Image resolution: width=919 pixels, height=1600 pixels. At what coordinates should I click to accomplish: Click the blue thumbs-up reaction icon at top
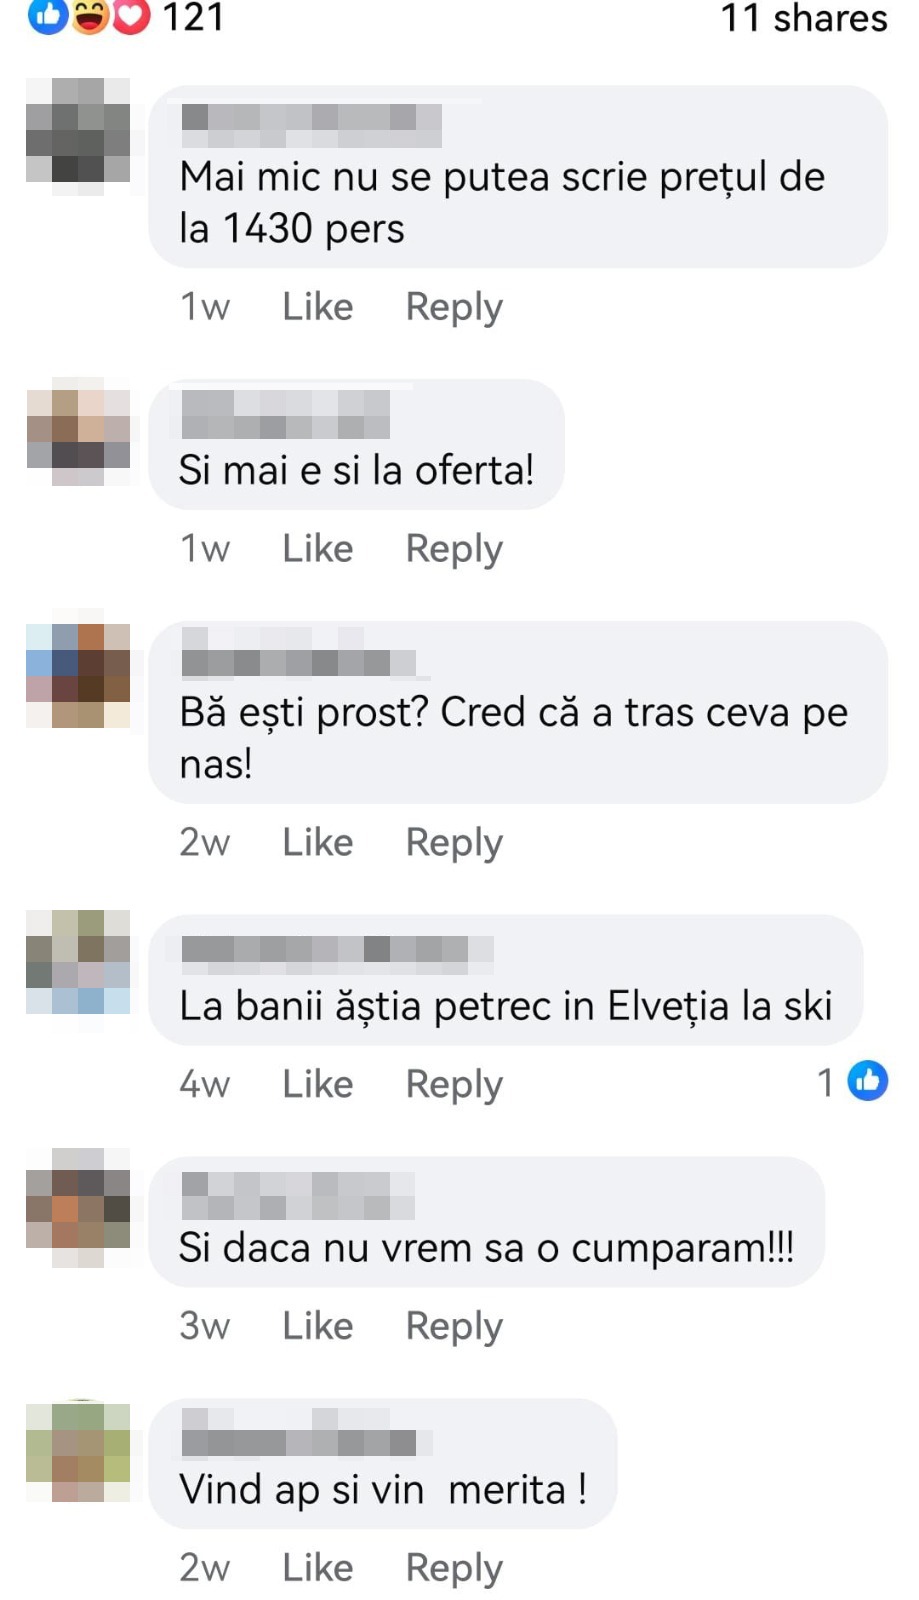pyautogui.click(x=47, y=15)
